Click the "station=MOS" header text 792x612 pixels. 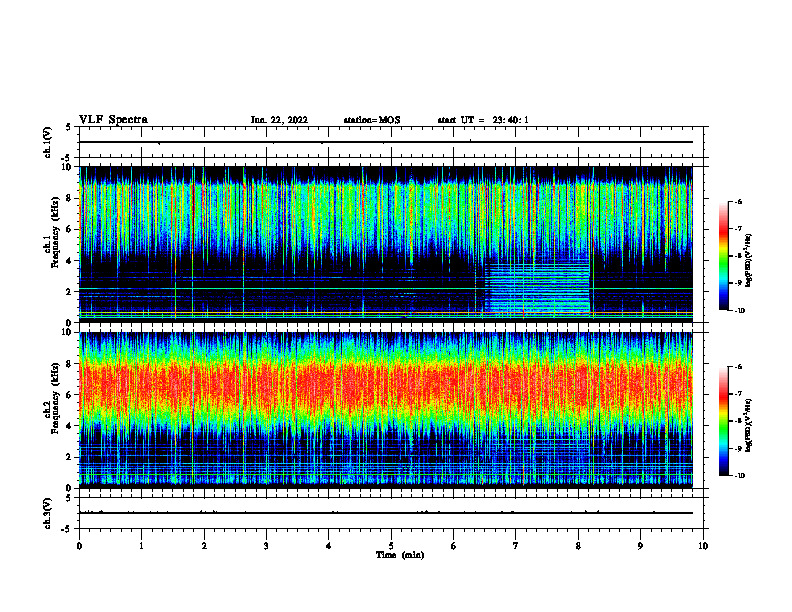tap(372, 120)
